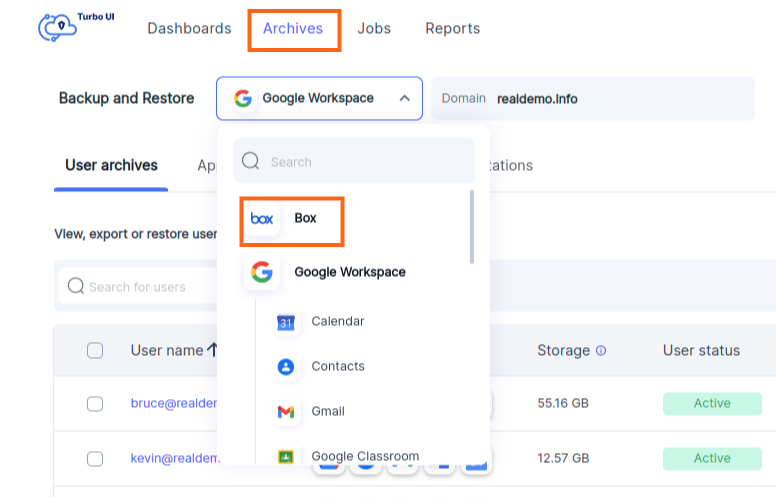Click the Google Workspace logo in list
Image resolution: width=776 pixels, height=497 pixels.
(x=262, y=272)
